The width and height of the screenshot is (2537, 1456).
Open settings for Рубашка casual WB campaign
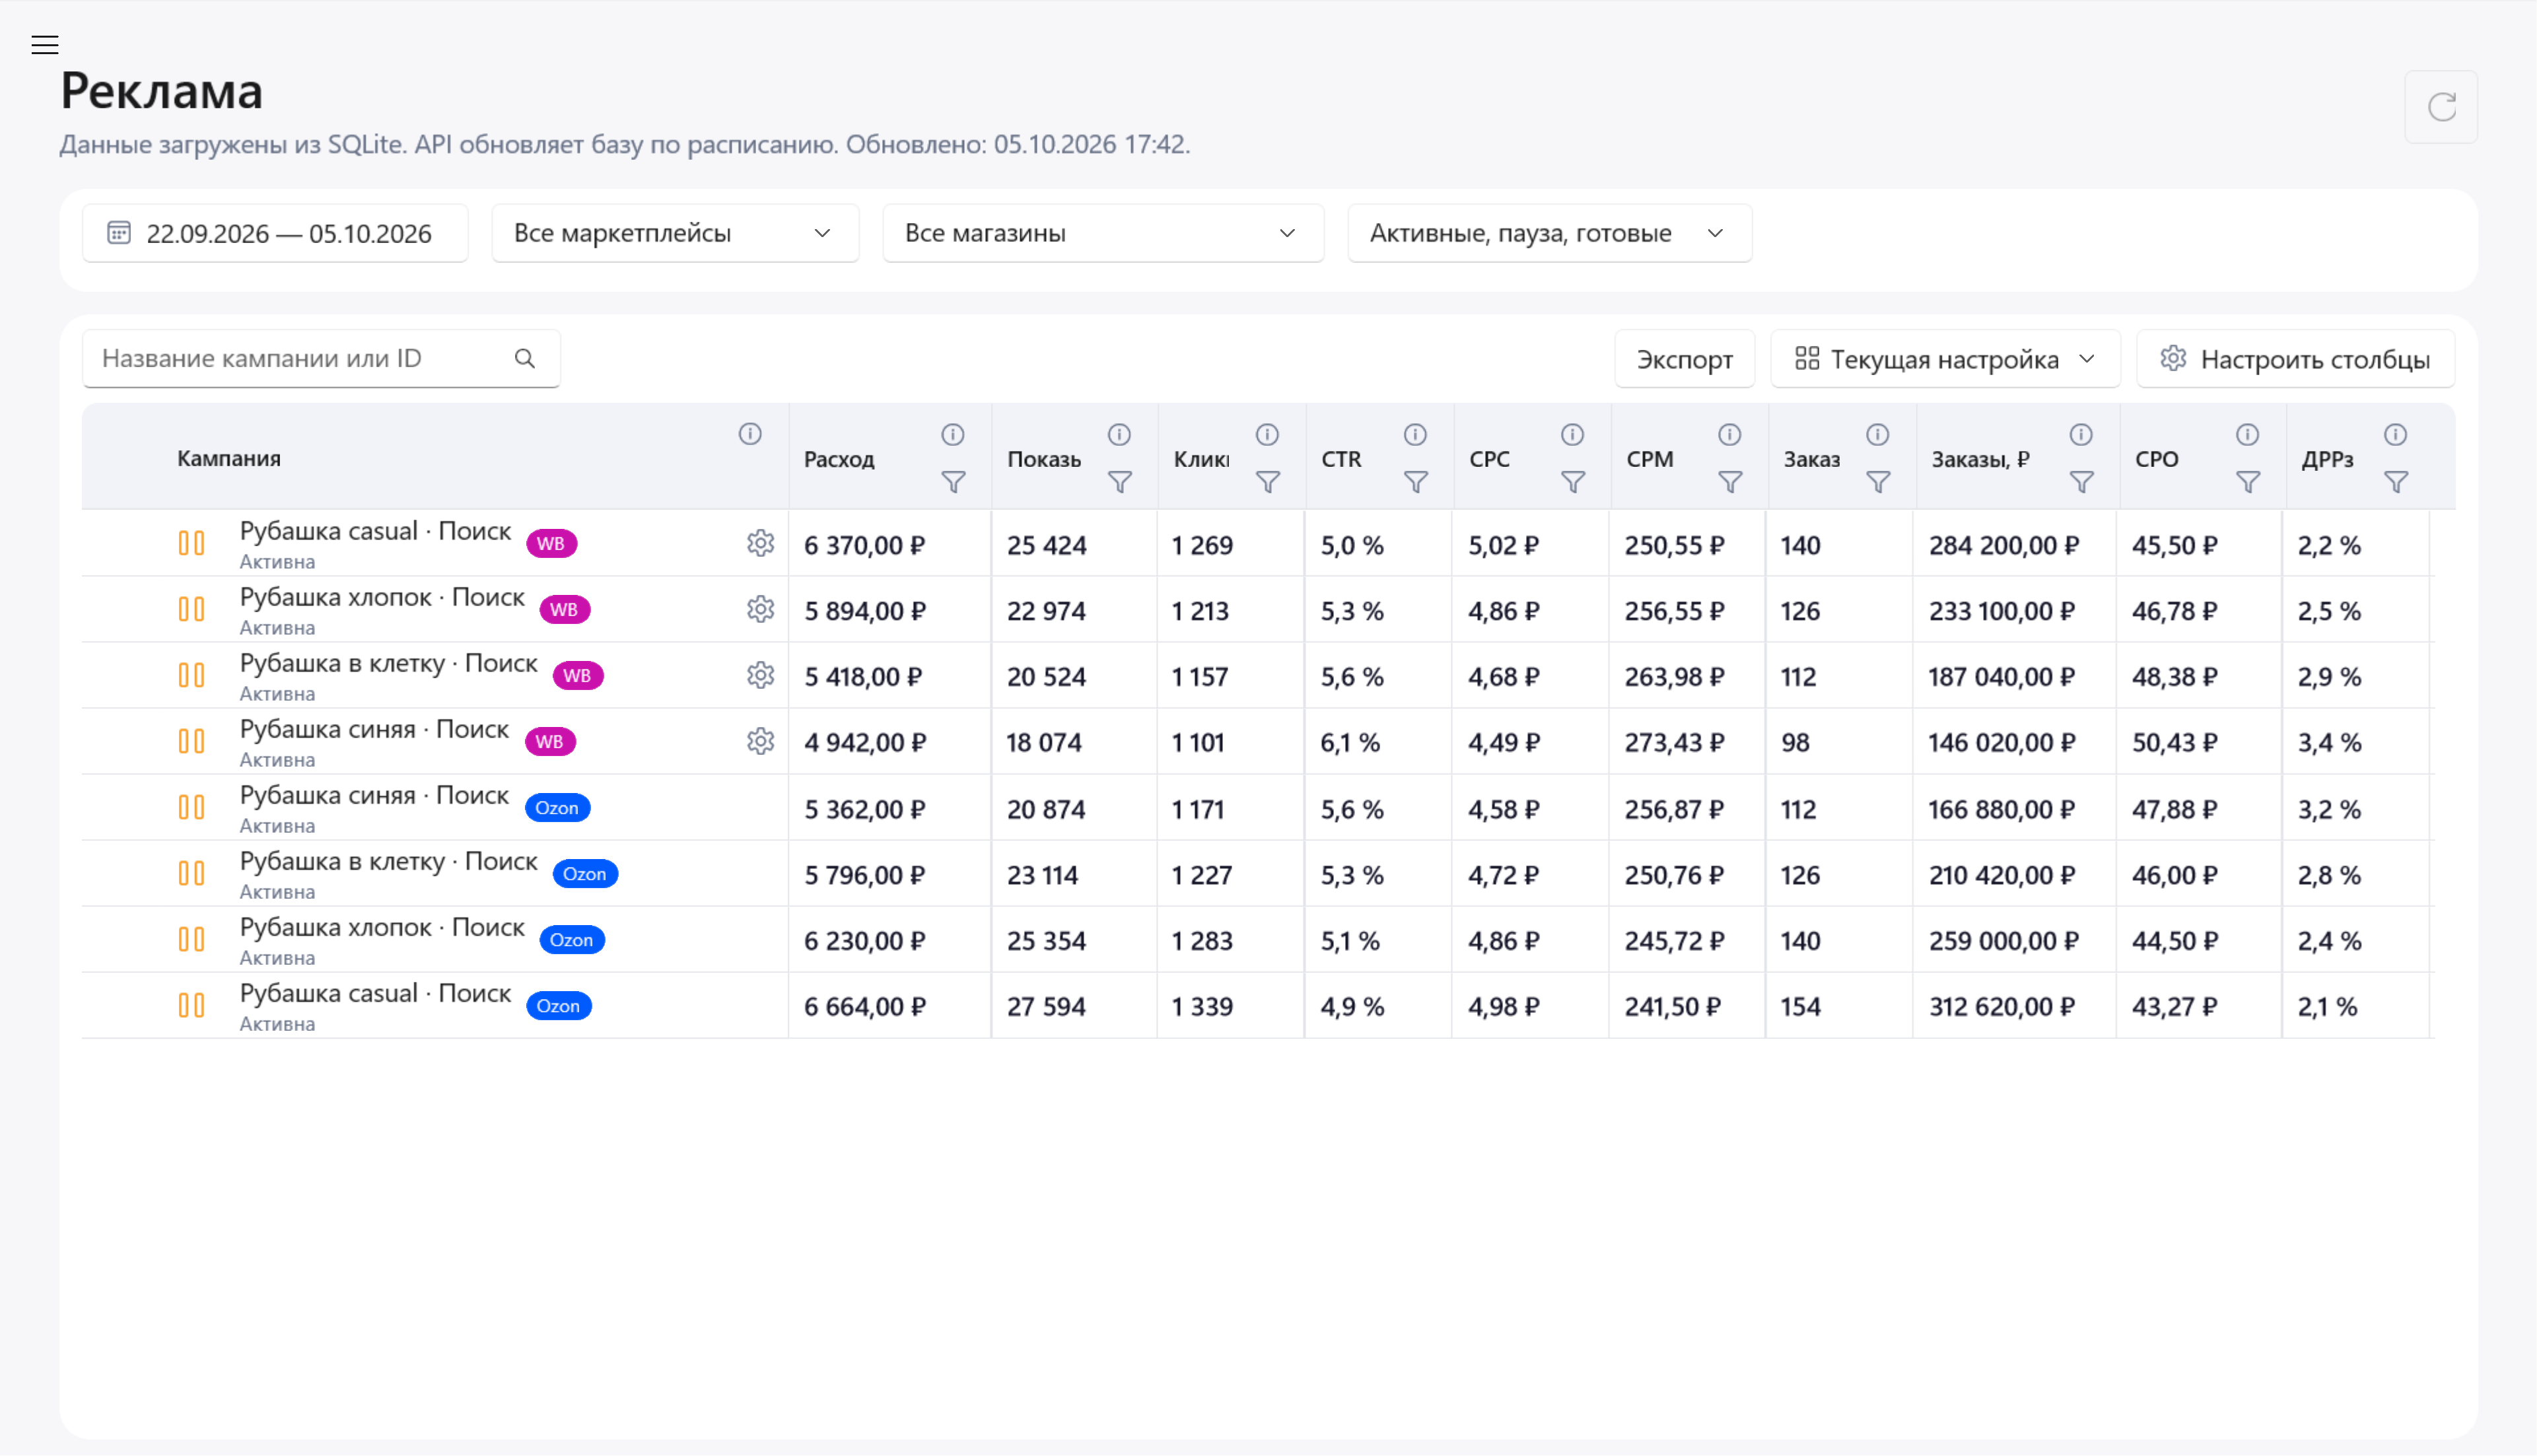coord(761,543)
